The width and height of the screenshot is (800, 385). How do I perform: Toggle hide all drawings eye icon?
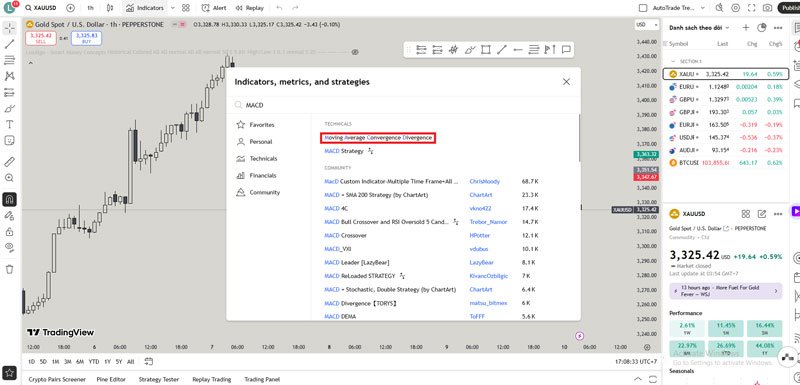[9, 247]
